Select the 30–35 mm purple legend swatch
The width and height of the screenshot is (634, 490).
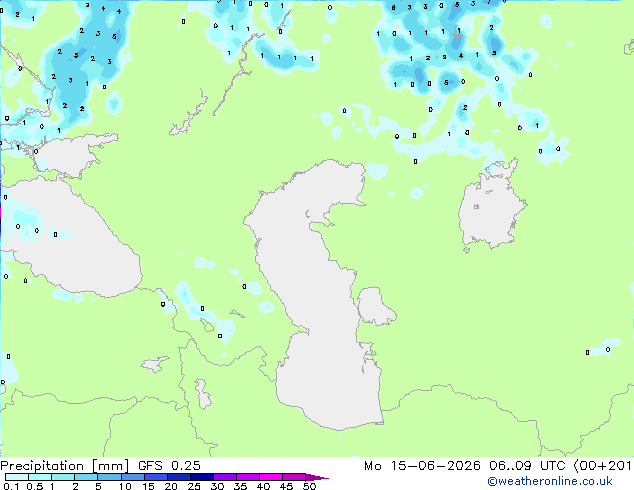(x=225, y=477)
